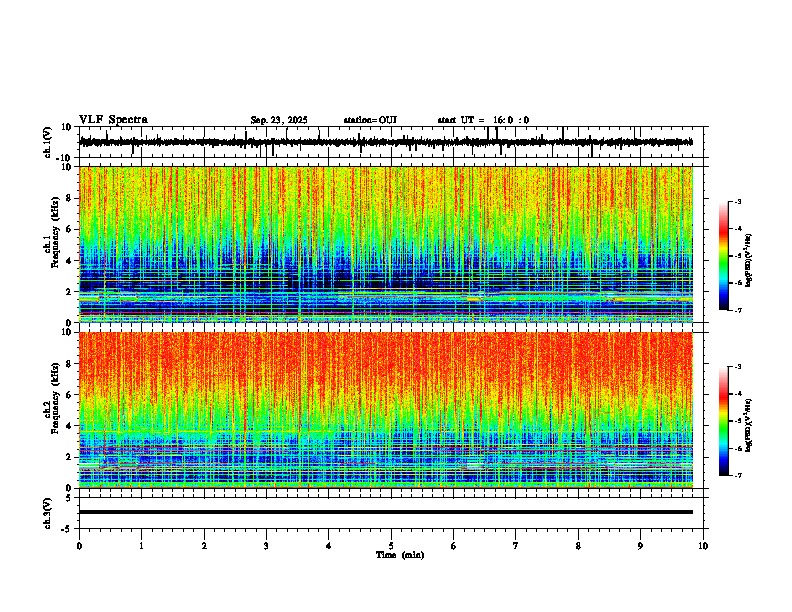This screenshot has height=612, width=792.
Task: Click the ch.2 color bar log PSD label
Action: [x=749, y=426]
